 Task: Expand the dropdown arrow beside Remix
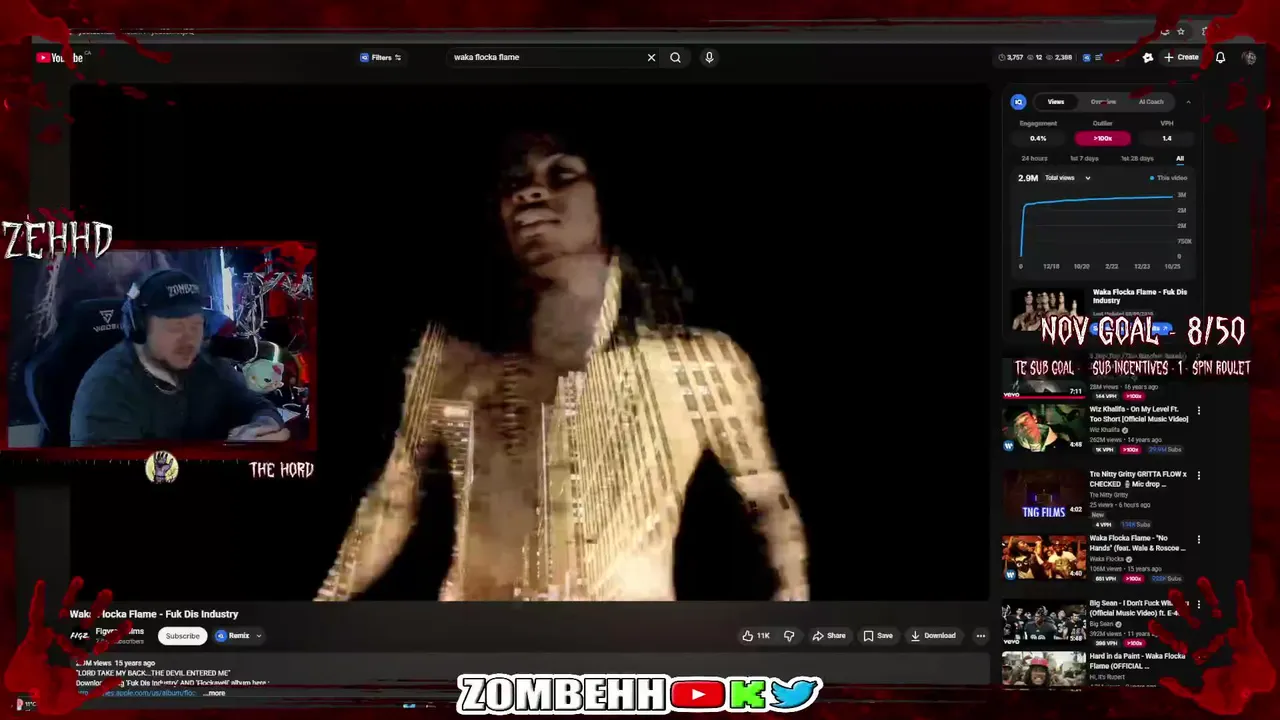pos(258,635)
